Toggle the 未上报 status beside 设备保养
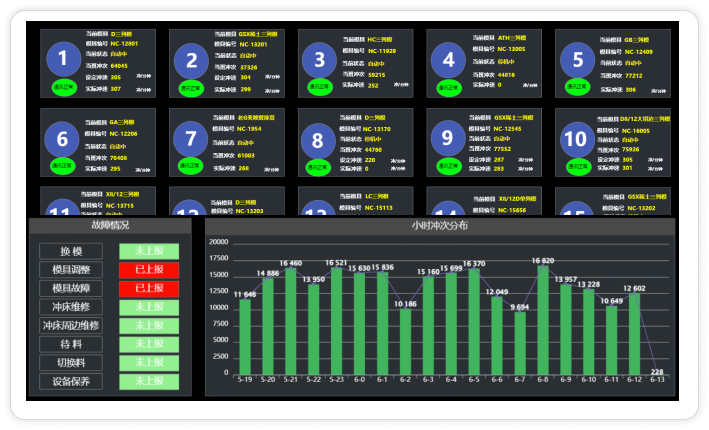 click(148, 381)
